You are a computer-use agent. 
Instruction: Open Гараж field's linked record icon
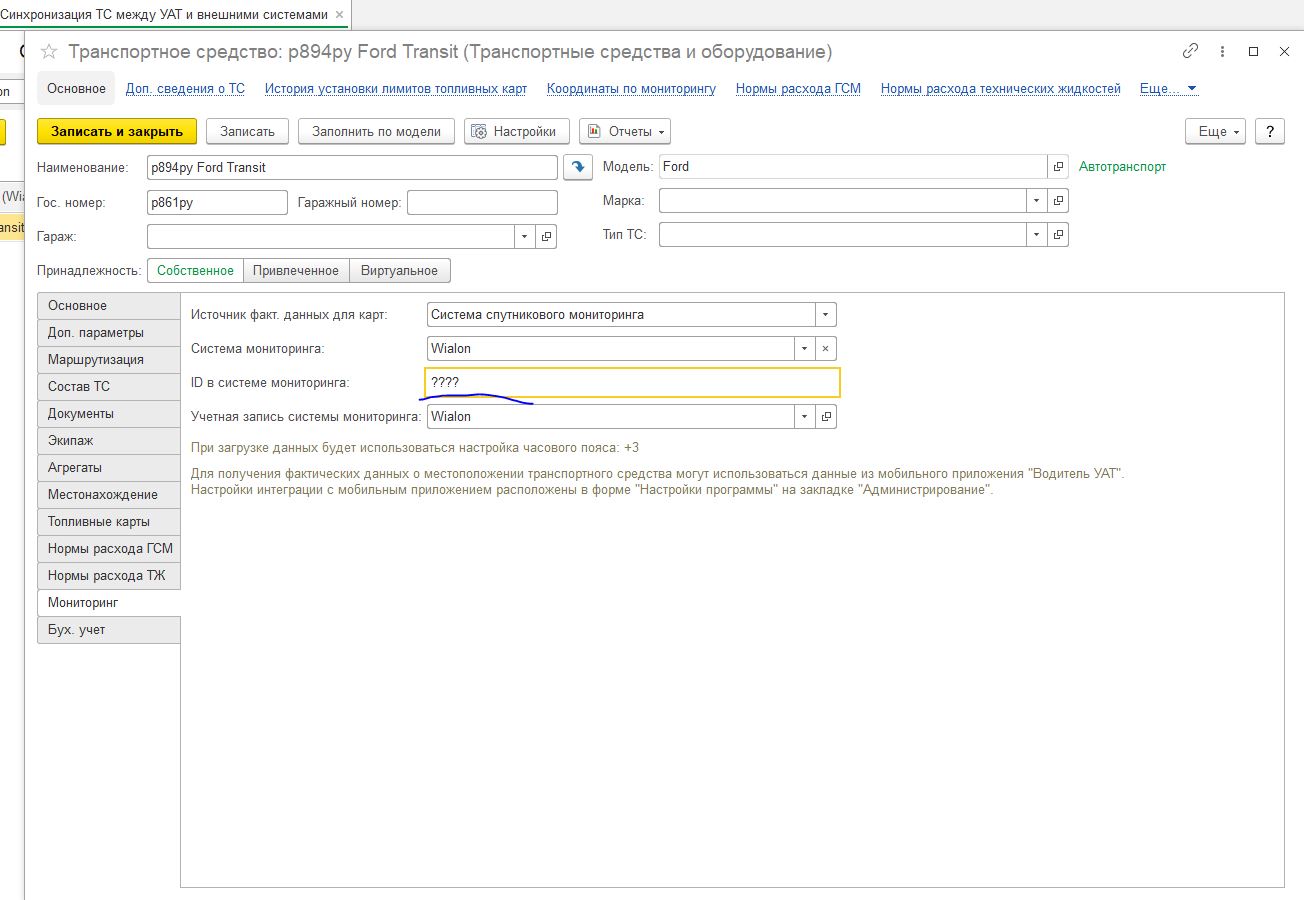point(546,236)
